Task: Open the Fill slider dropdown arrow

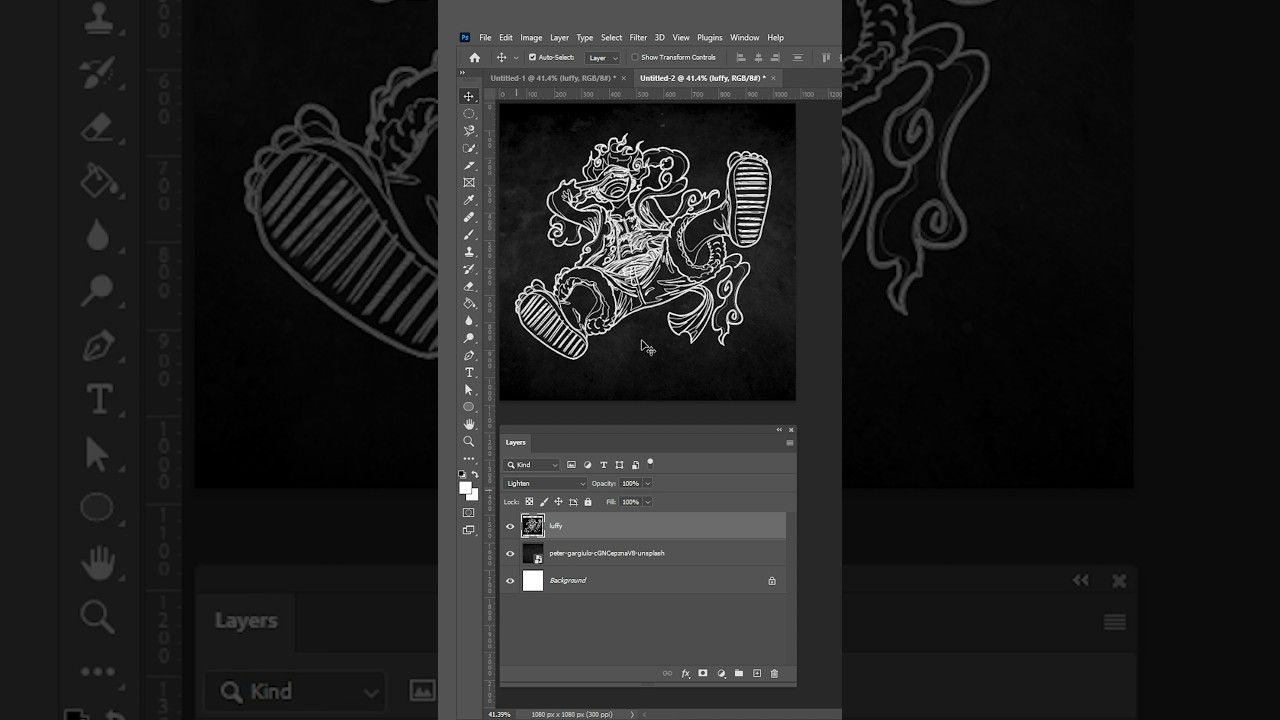Action: 648,502
